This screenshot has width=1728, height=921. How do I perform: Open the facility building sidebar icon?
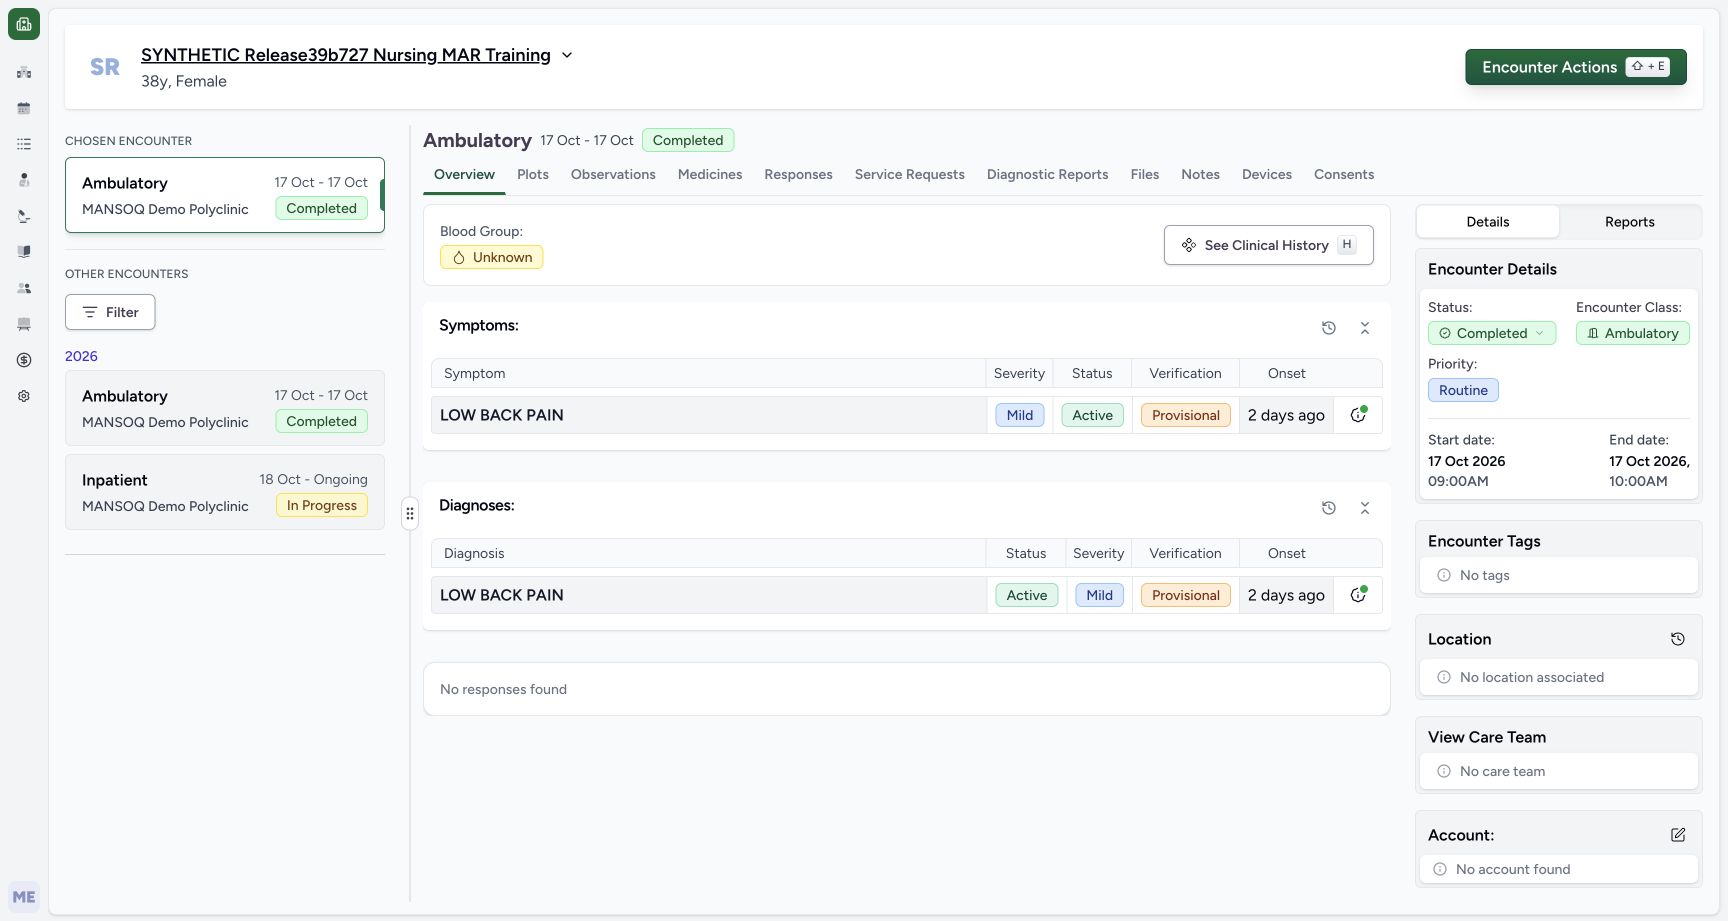(x=24, y=72)
